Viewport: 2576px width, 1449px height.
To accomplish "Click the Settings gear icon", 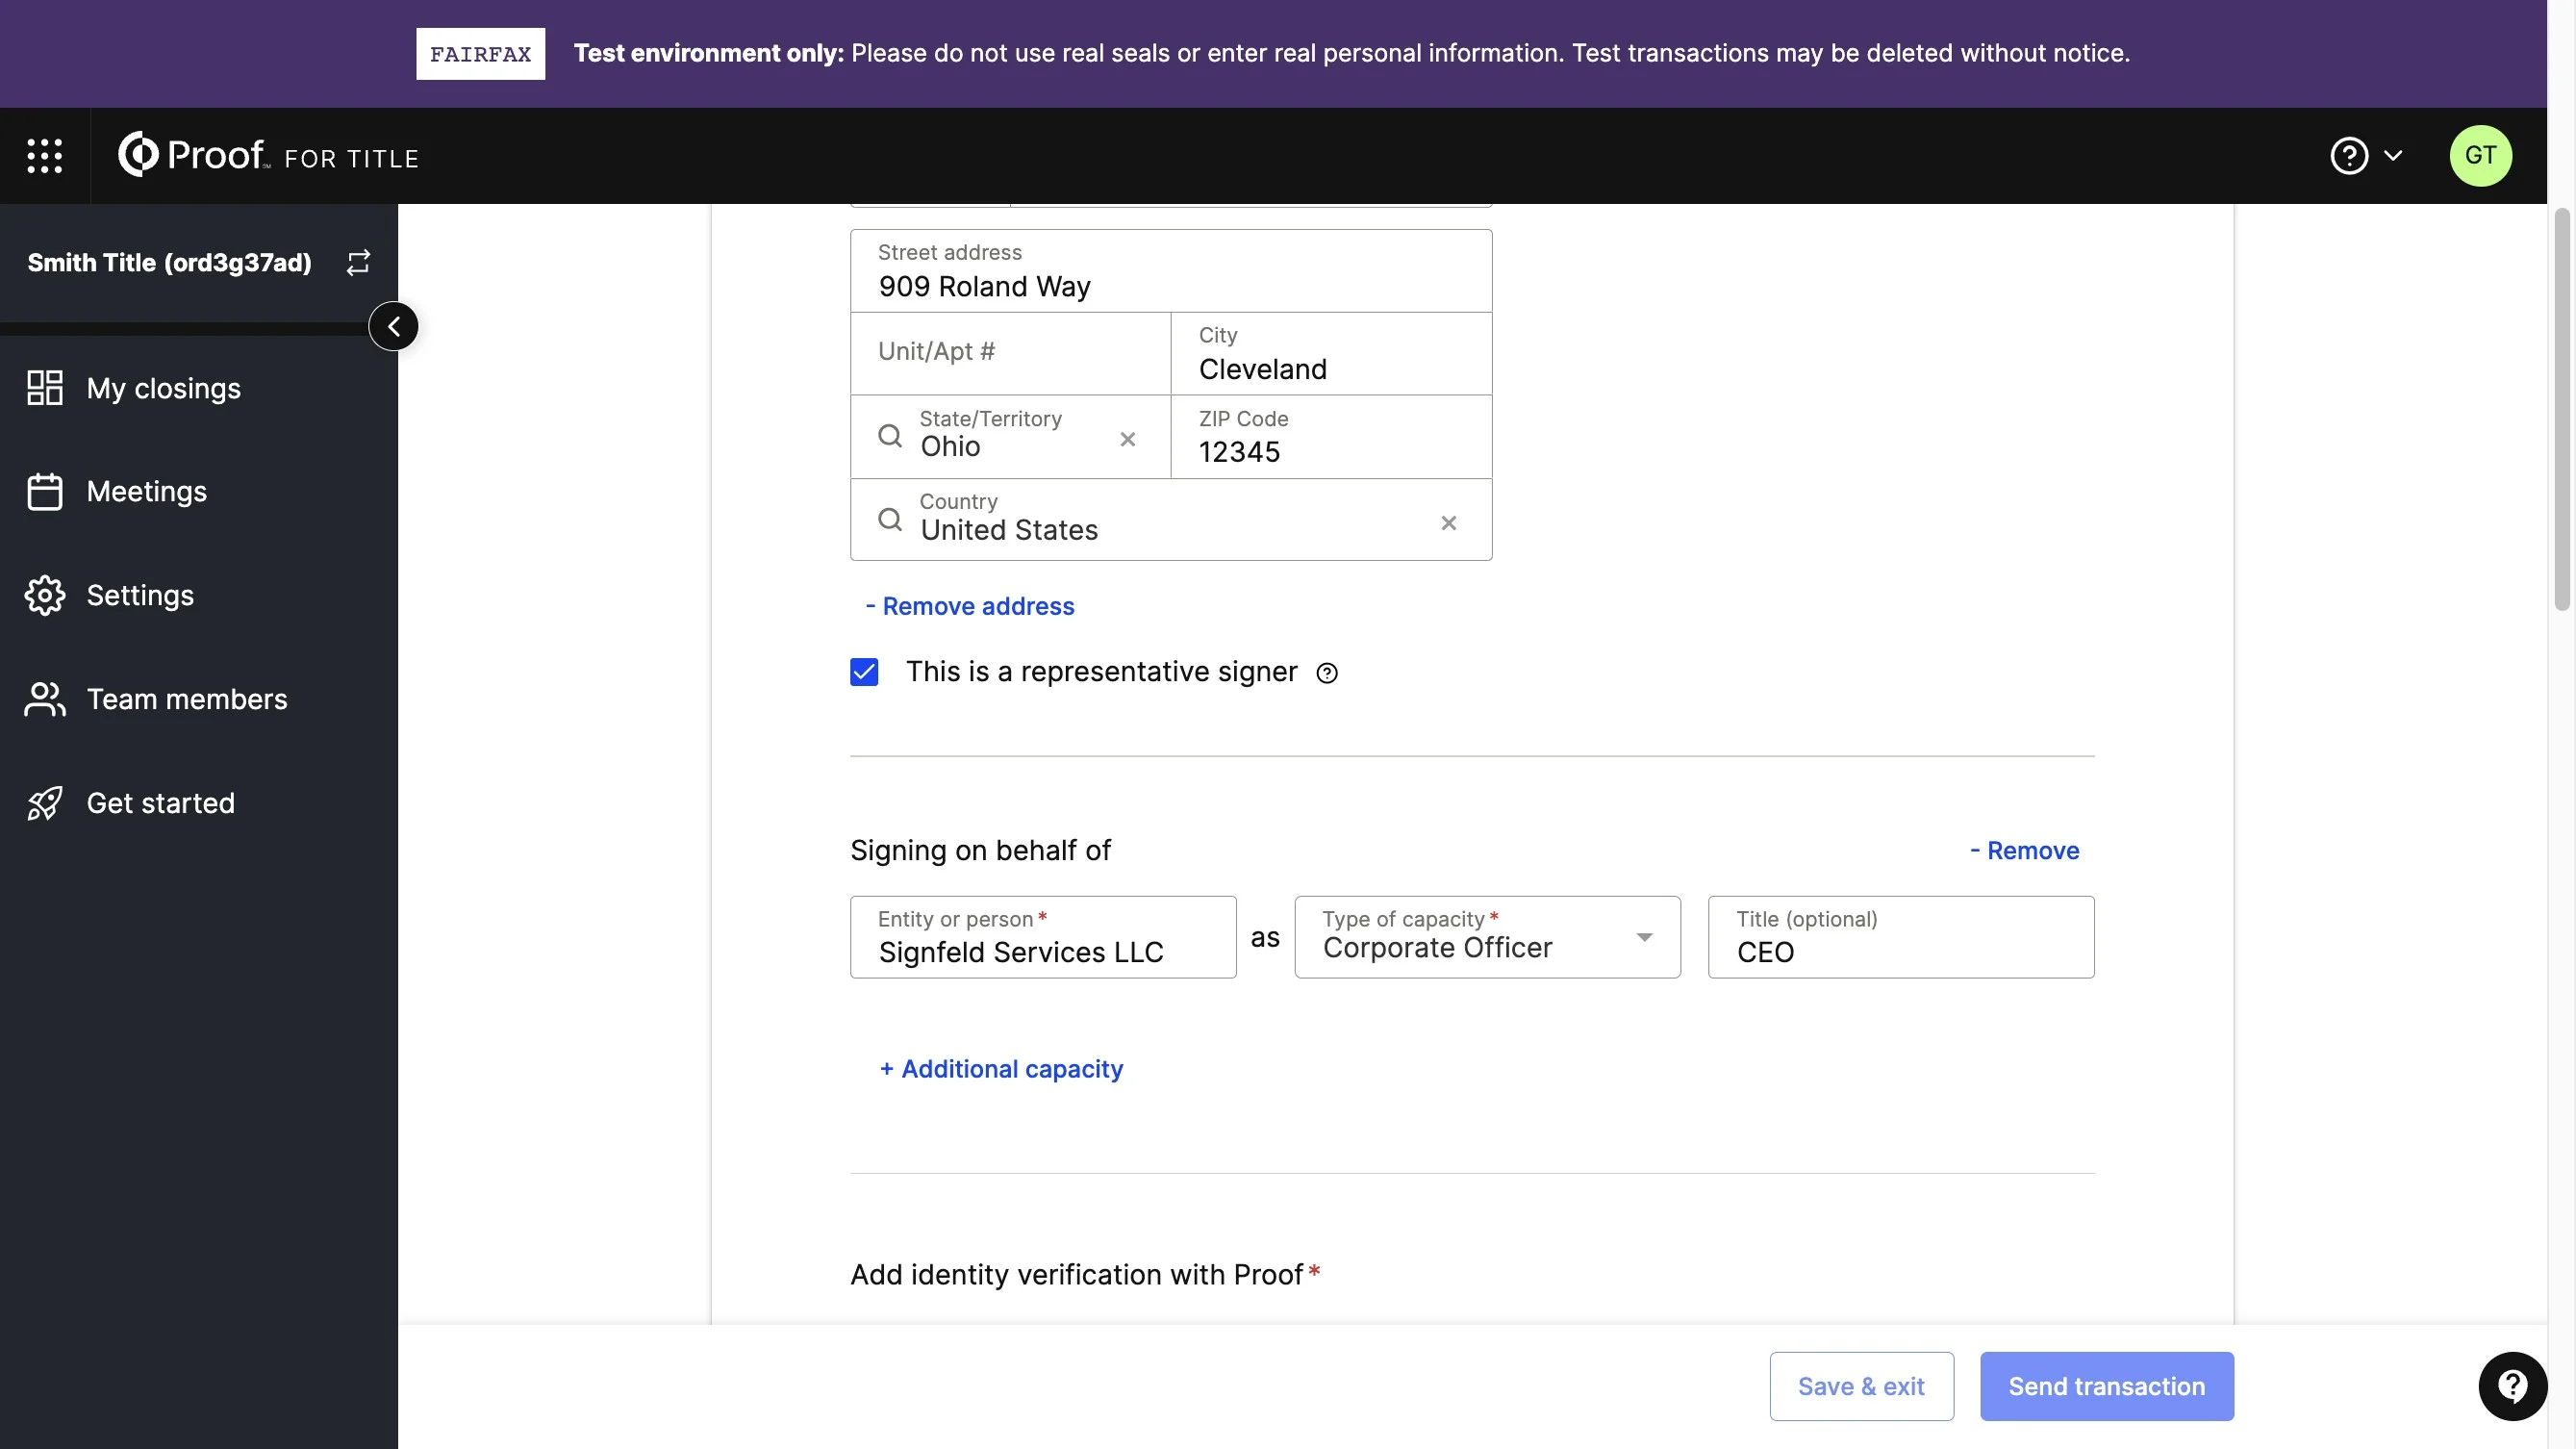I will click(x=45, y=595).
